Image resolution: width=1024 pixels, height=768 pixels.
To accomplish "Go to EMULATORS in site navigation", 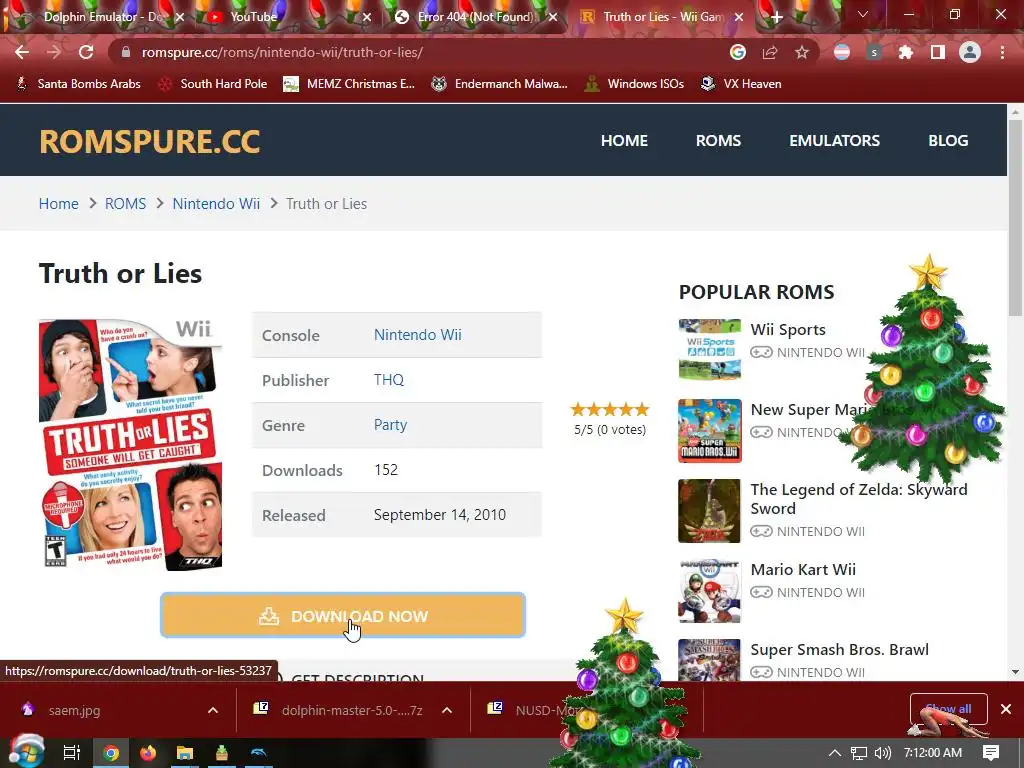I will (x=835, y=140).
